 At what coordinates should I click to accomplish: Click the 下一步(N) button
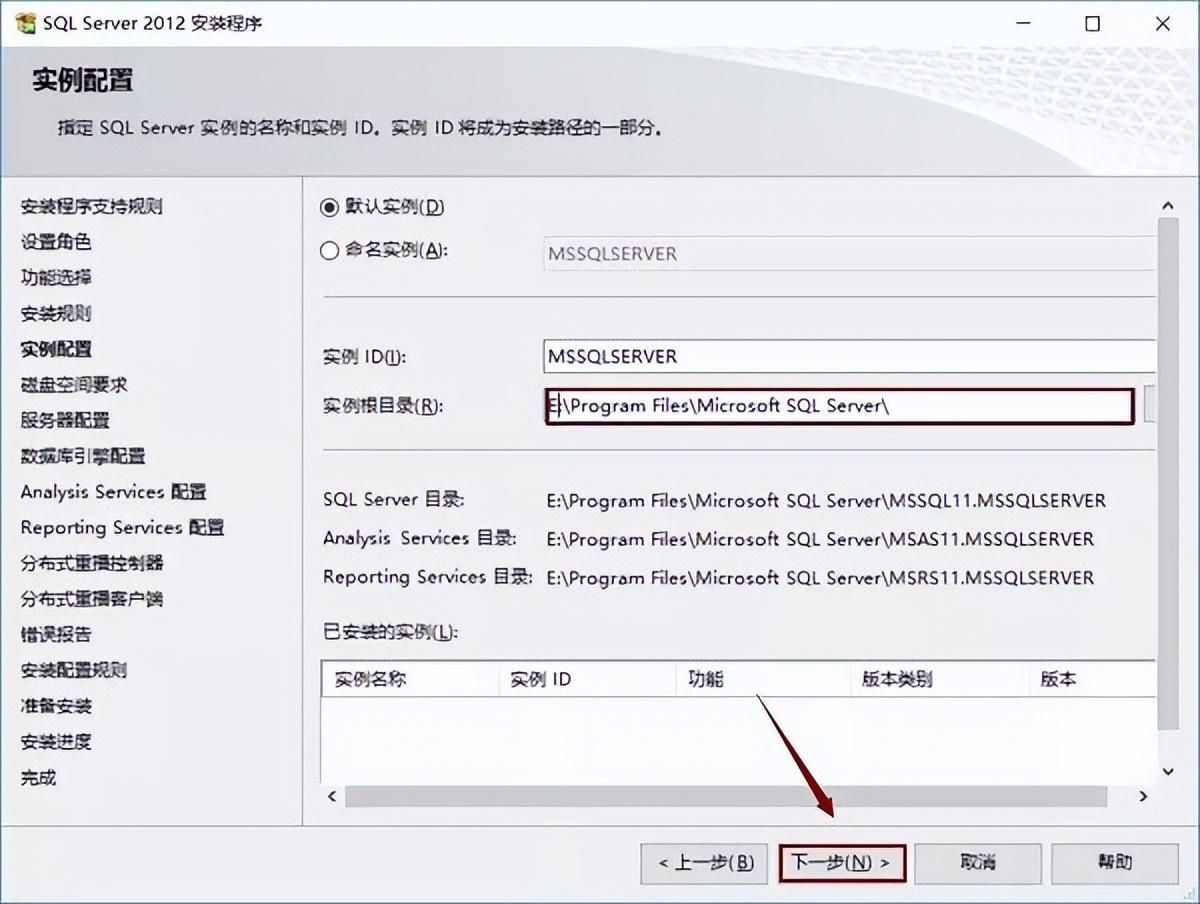pyautogui.click(x=841, y=863)
